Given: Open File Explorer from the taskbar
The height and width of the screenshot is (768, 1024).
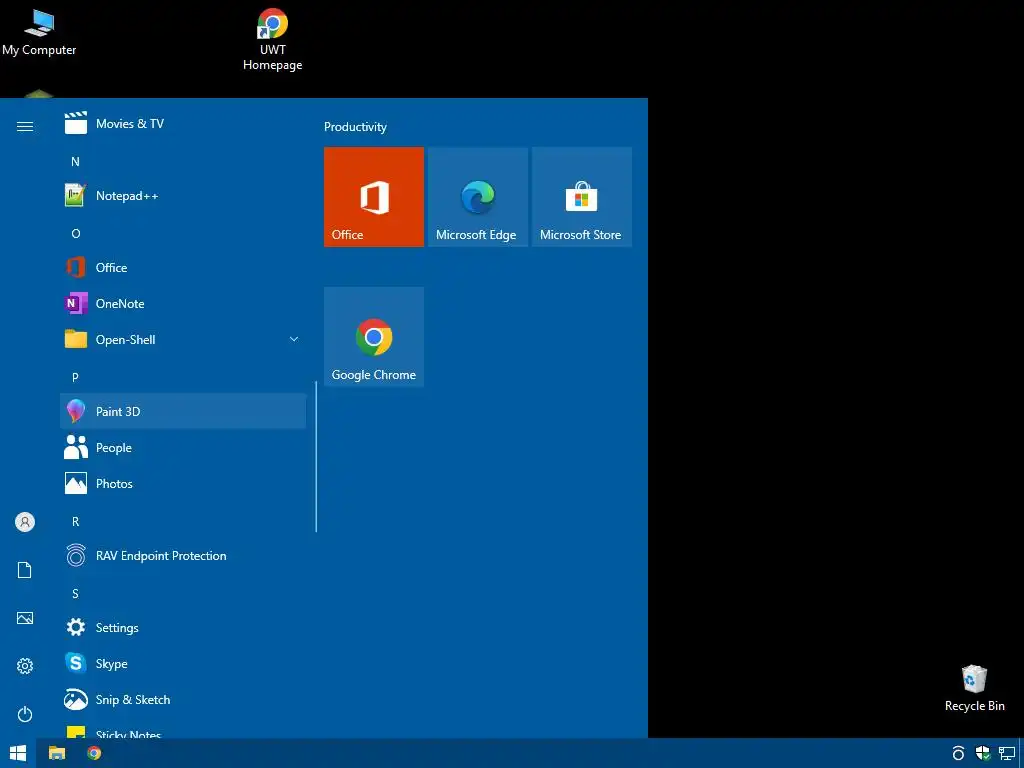Looking at the screenshot, I should click(57, 753).
